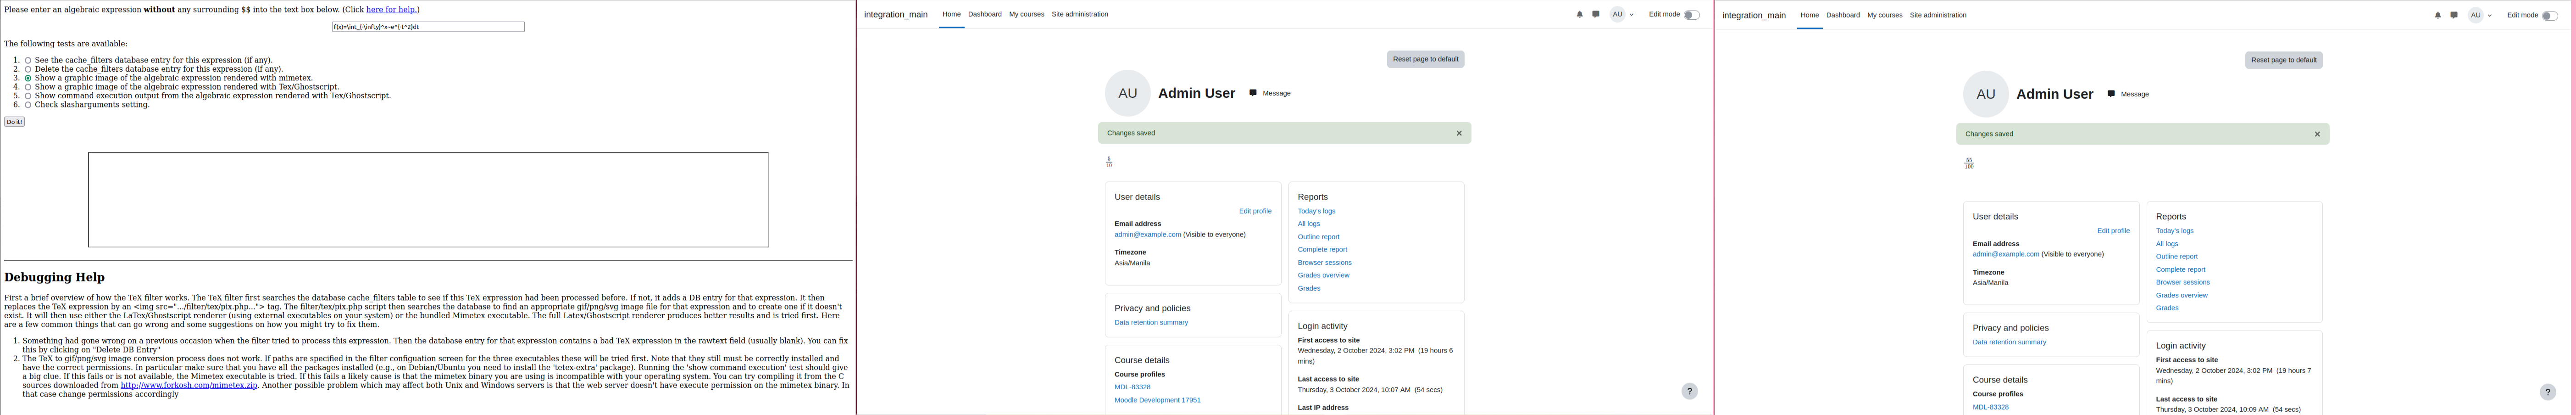Open Complete report in right window

(2180, 270)
